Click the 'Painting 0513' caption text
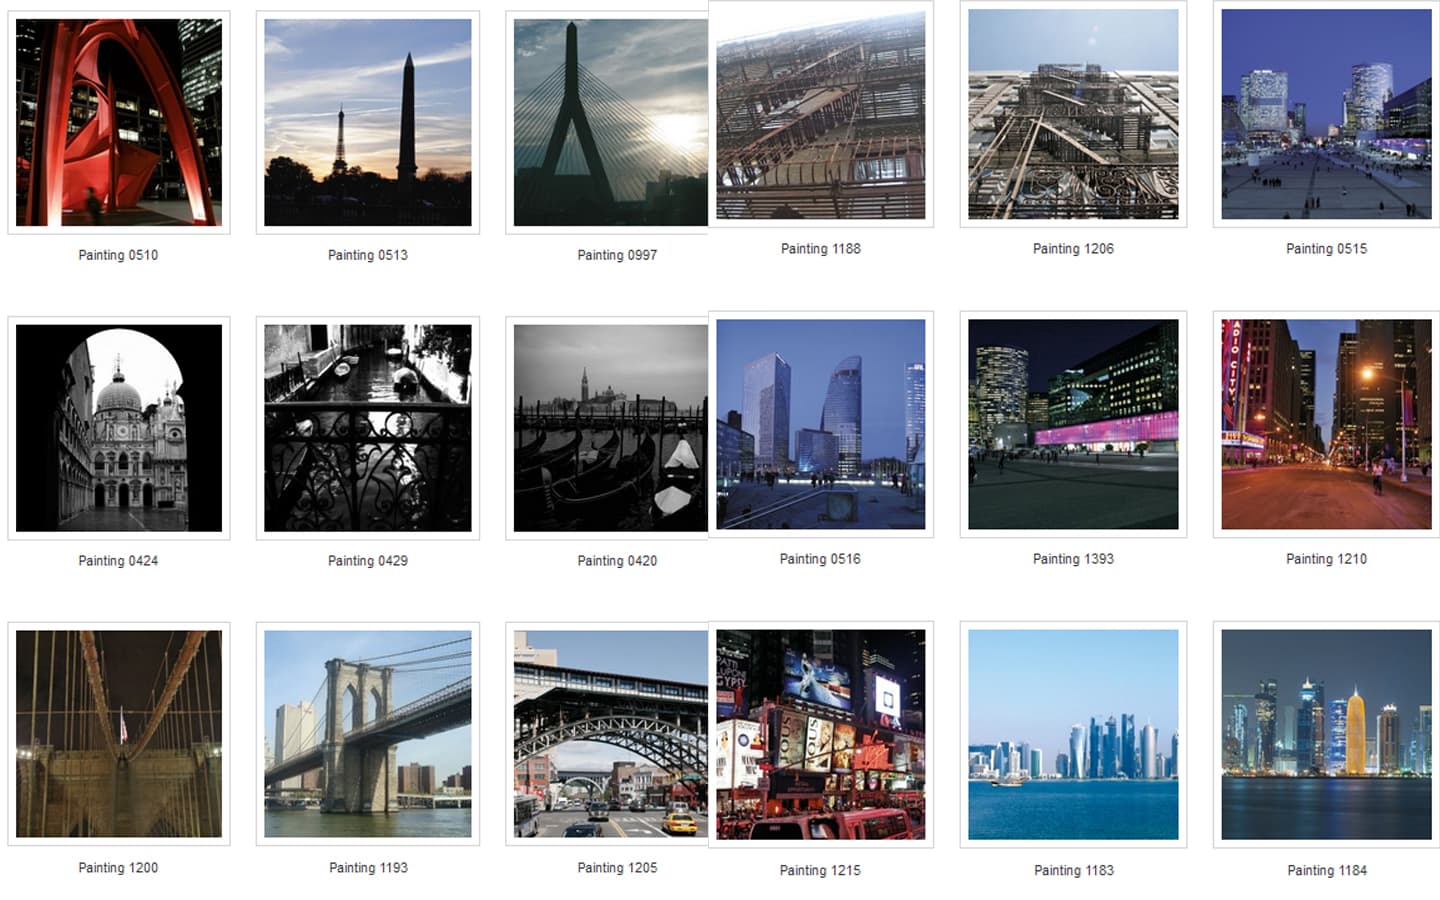This screenshot has height=900, width=1440. point(367,255)
